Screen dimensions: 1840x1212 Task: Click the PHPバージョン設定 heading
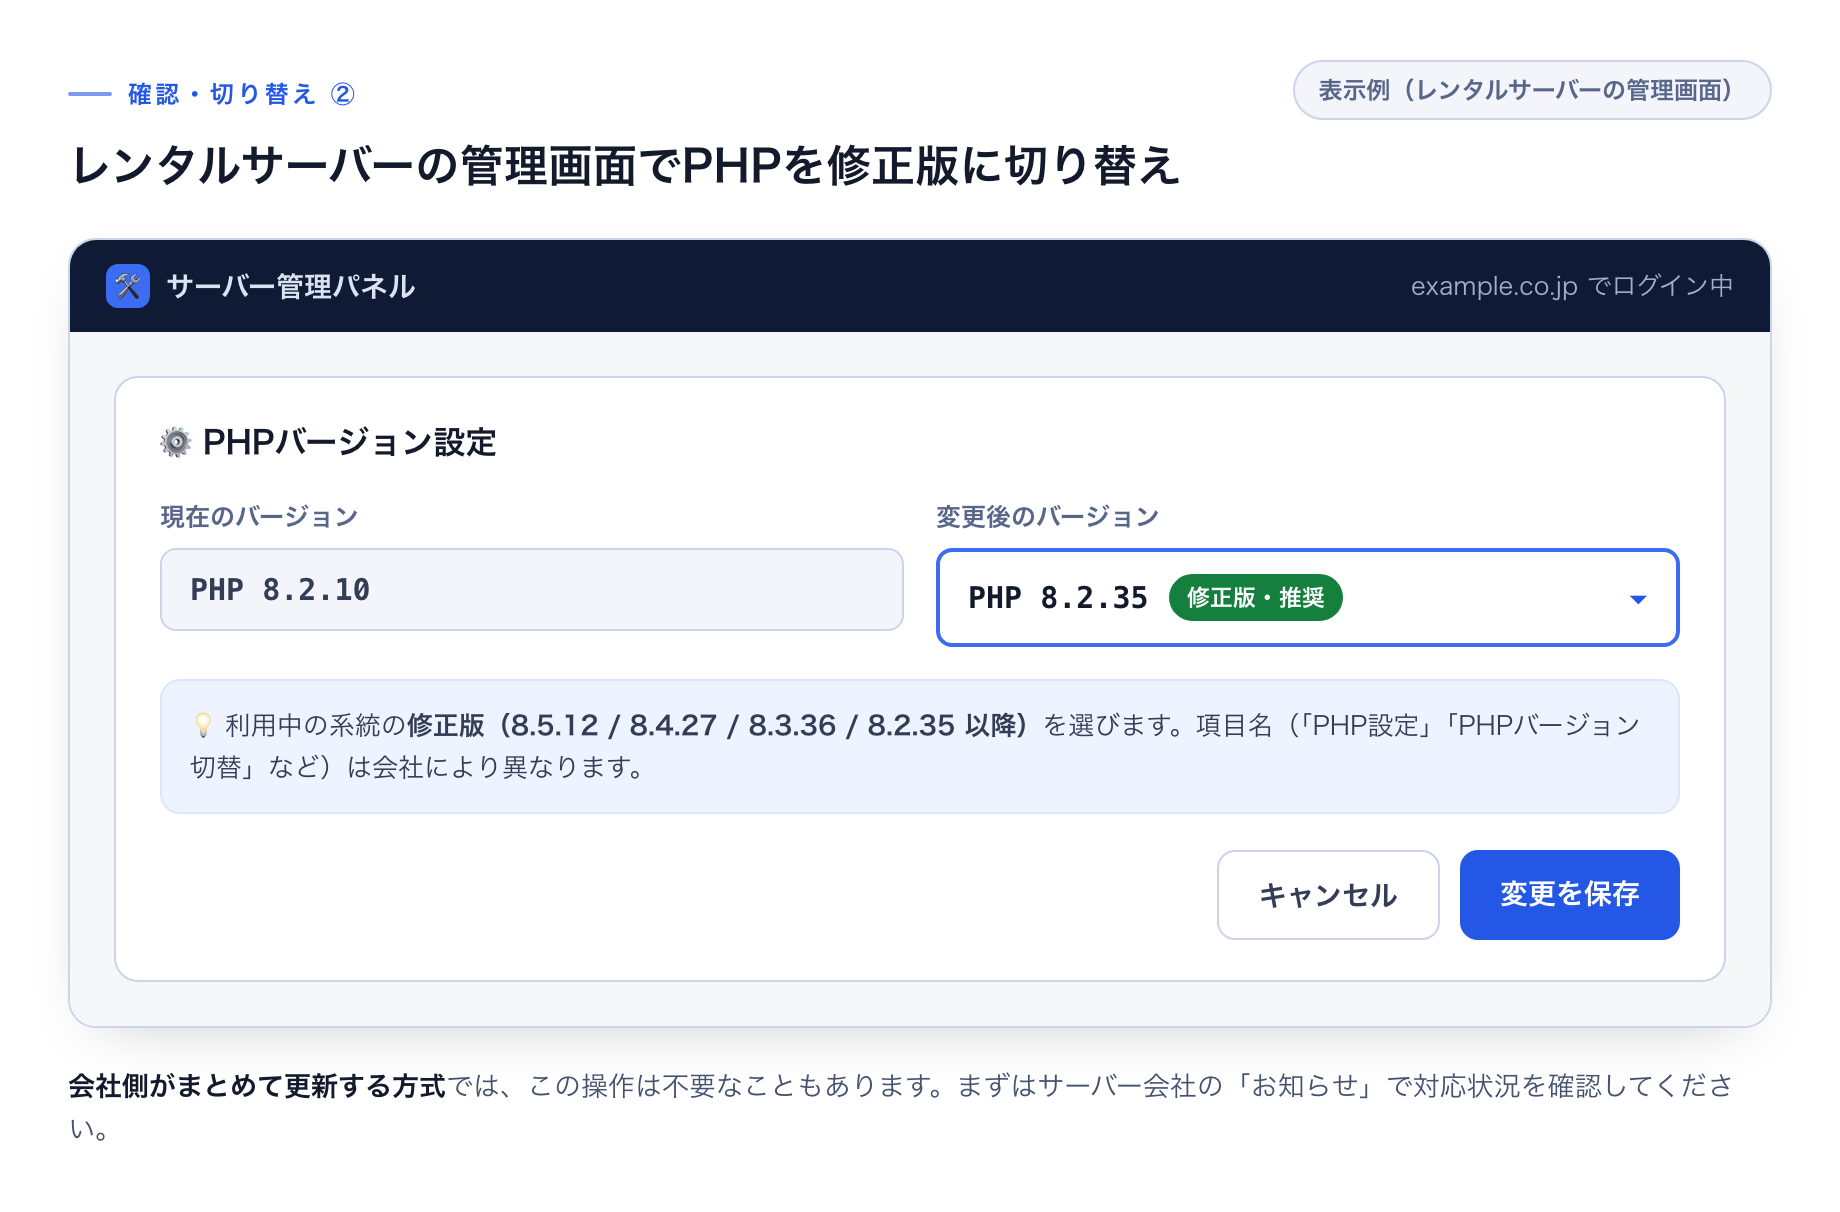coord(350,442)
